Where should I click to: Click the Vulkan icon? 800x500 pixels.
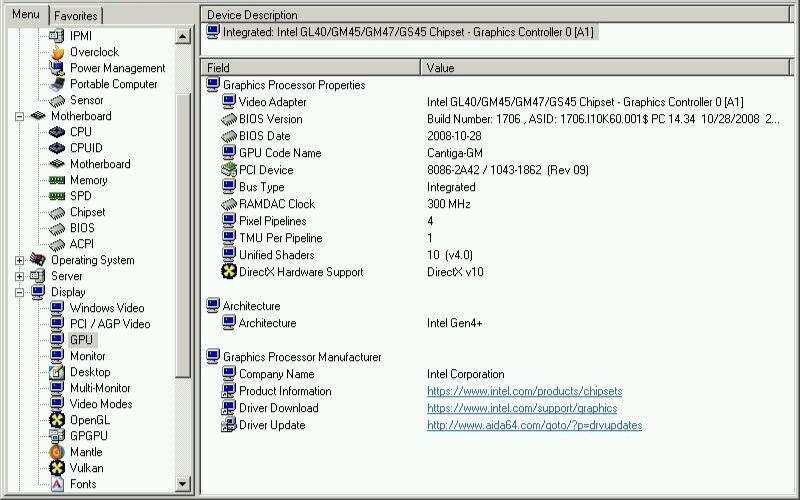pos(57,468)
